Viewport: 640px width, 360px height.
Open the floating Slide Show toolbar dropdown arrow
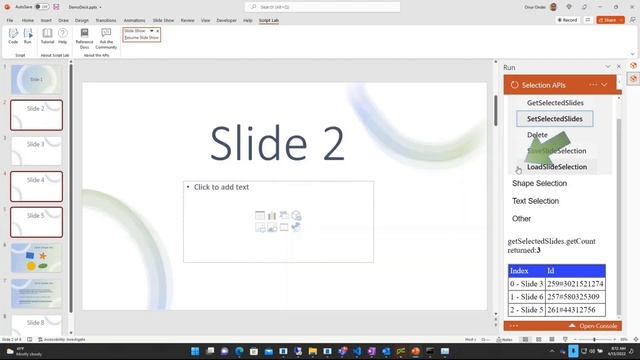(x=152, y=31)
